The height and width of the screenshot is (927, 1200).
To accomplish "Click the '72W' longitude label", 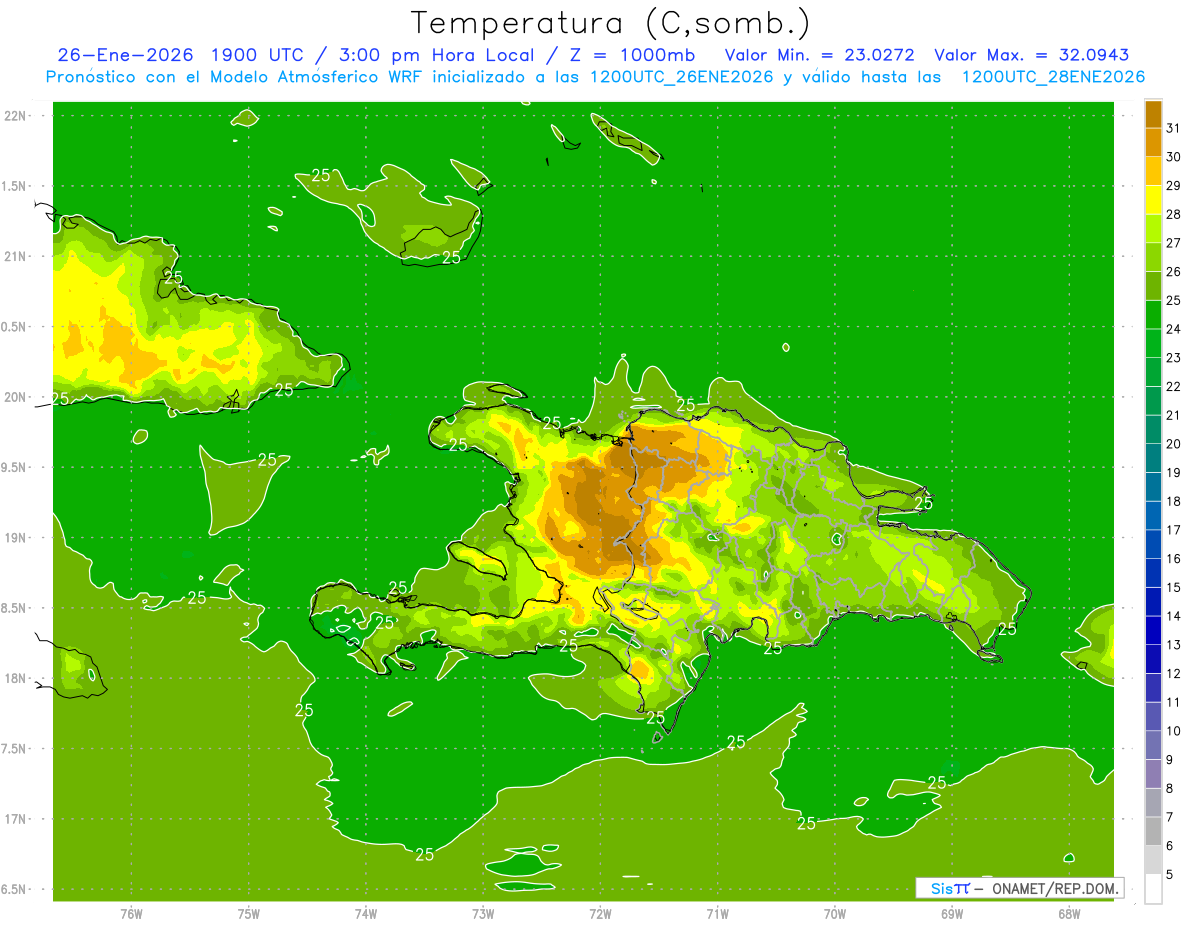I will tap(600, 914).
